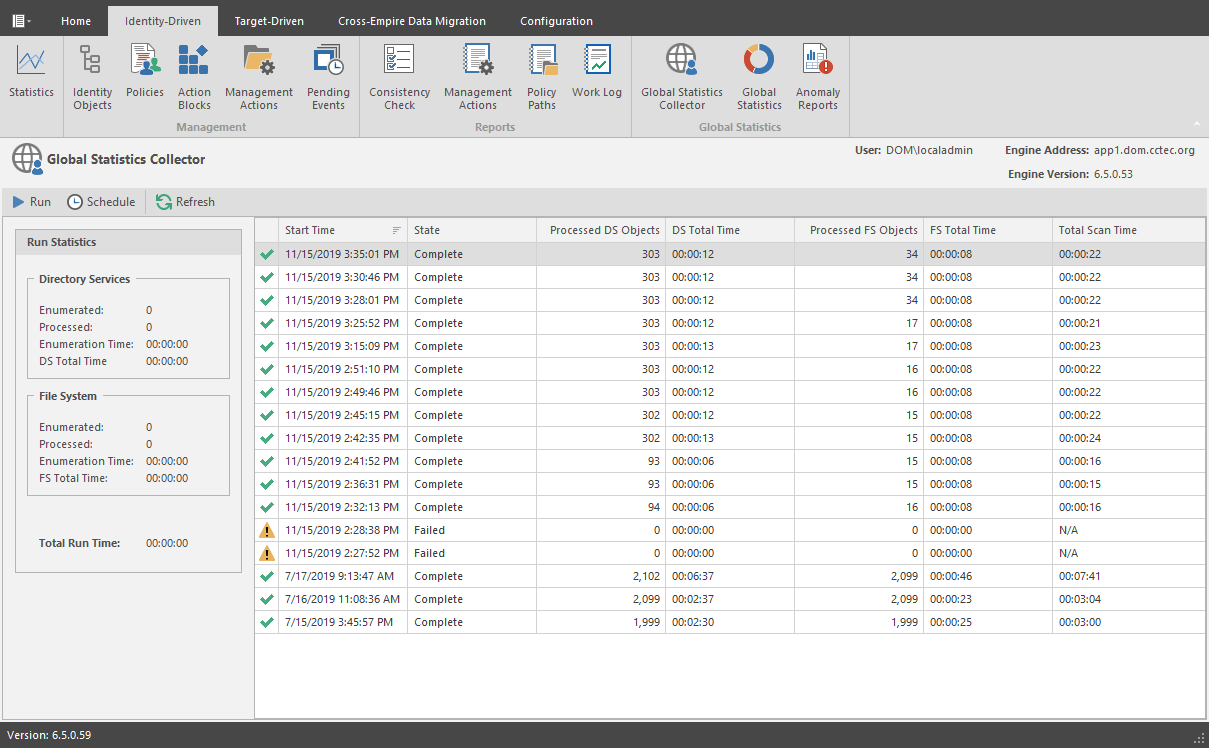Open Pending Events
Viewport: 1209px width, 748px height.
[328, 77]
